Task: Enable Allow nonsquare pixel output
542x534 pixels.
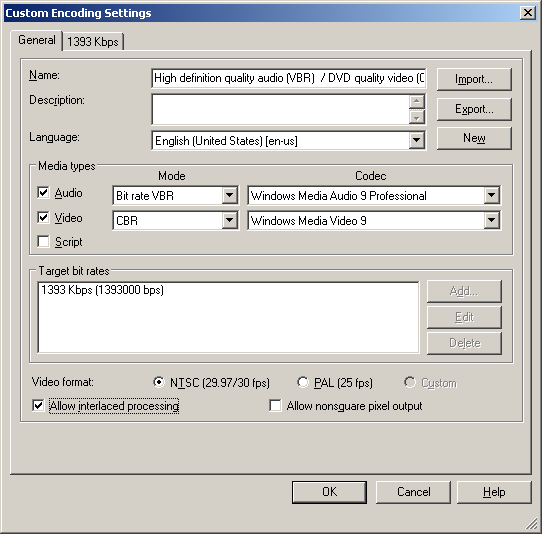Action: (x=275, y=405)
